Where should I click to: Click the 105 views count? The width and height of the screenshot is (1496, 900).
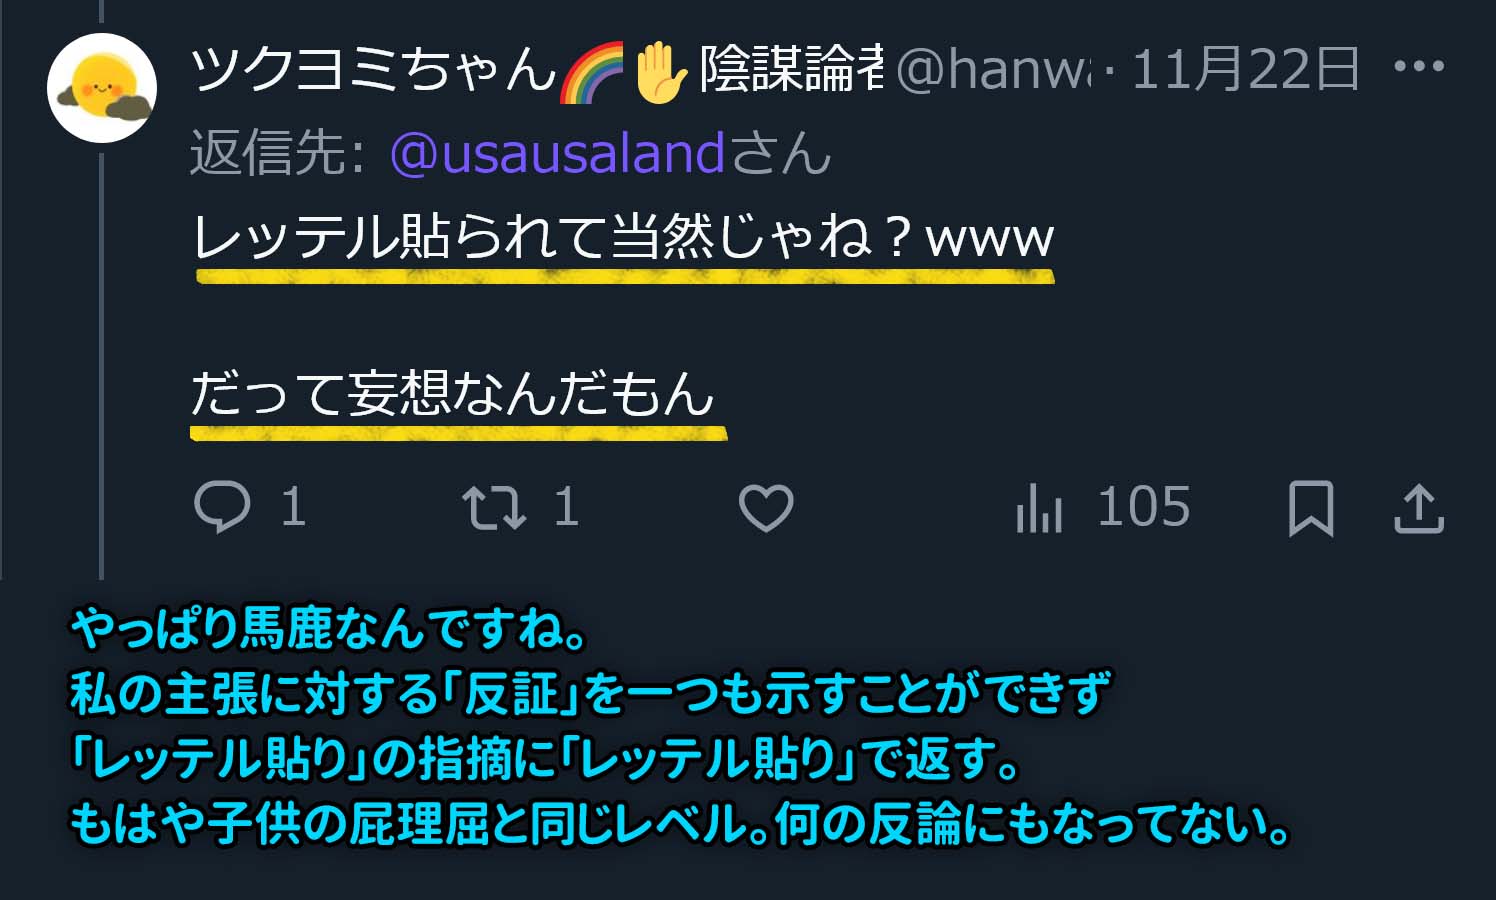(x=1144, y=507)
